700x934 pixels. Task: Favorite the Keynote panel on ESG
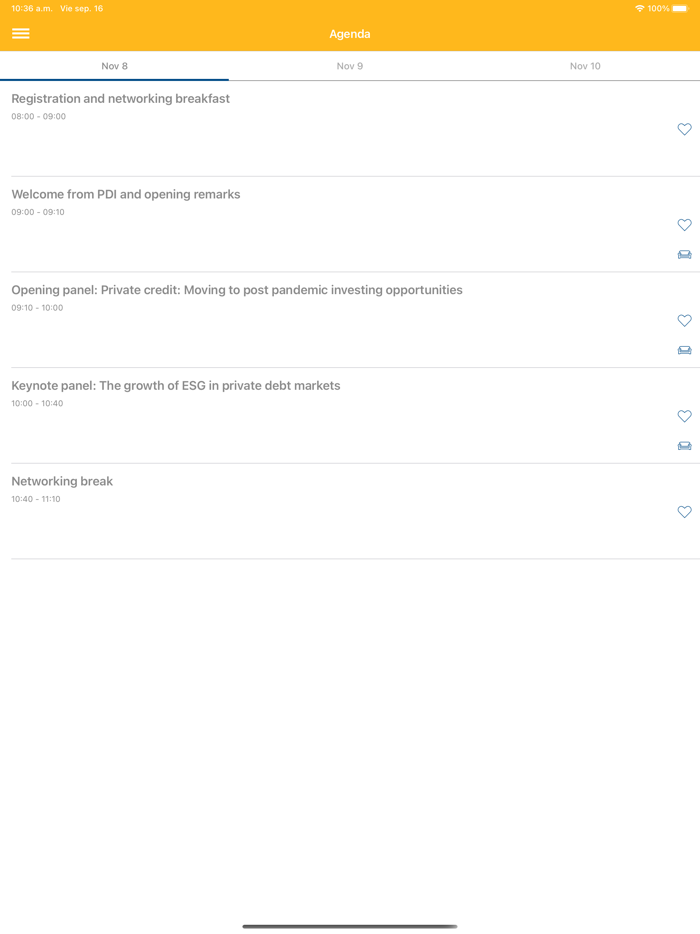pos(684,416)
